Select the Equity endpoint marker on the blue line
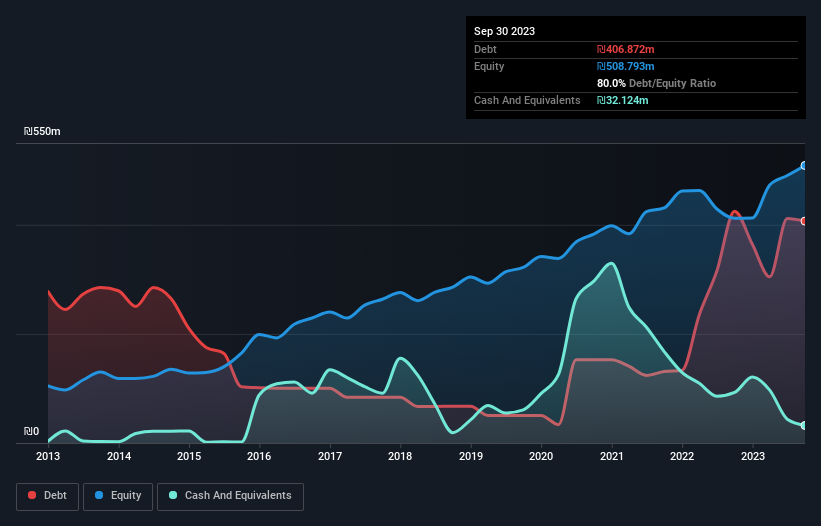Viewport: 821px width, 526px height. (804, 166)
